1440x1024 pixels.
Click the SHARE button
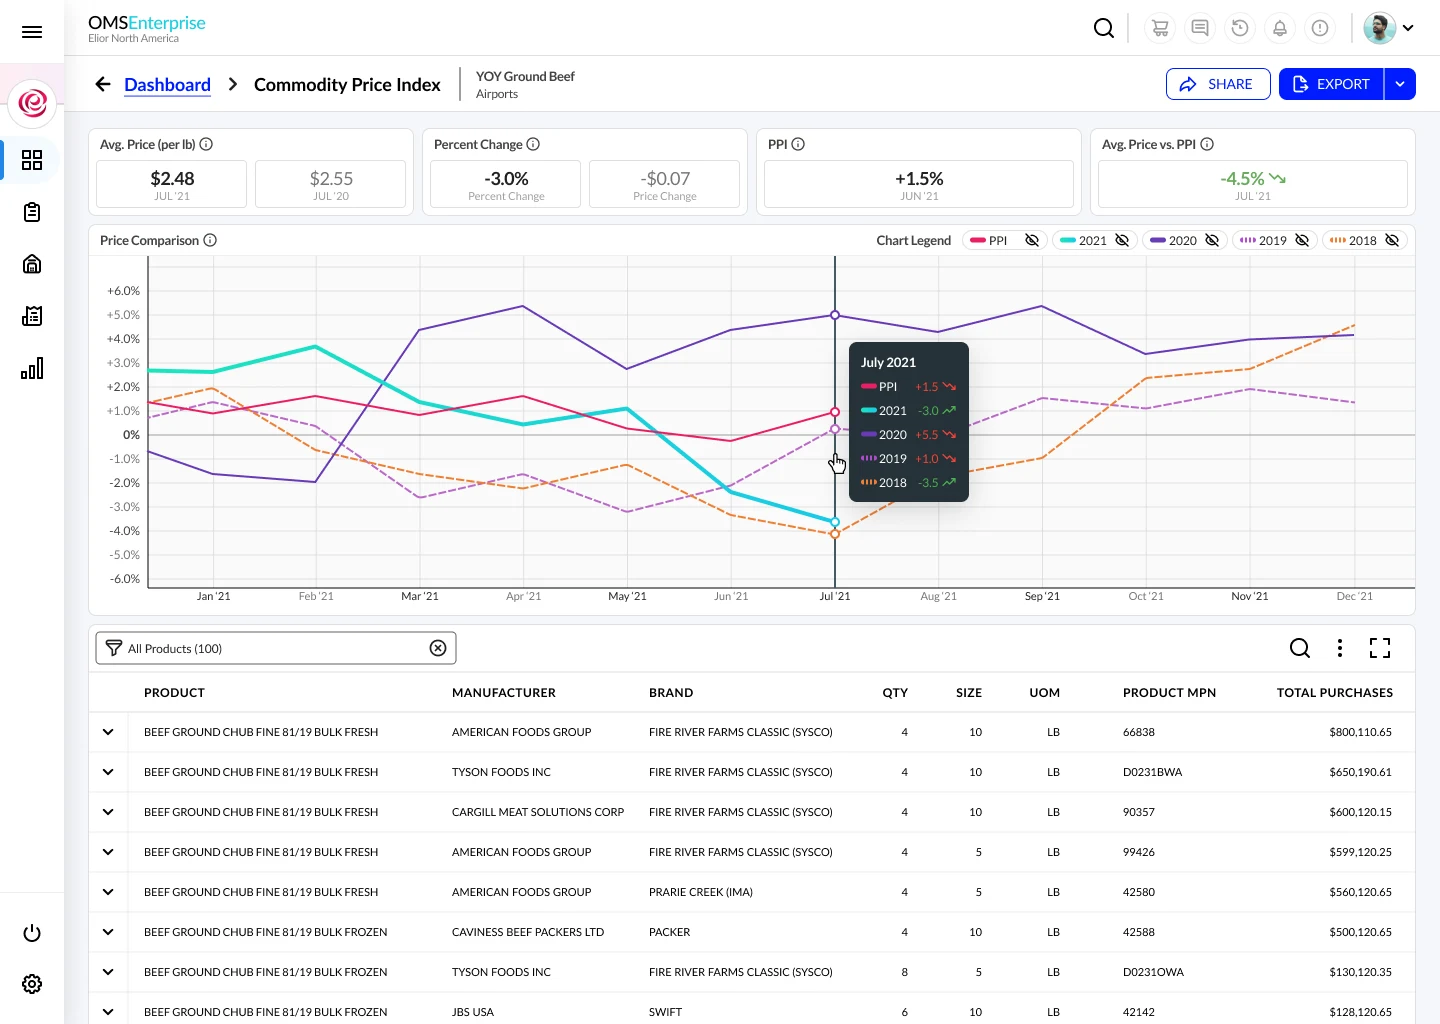point(1218,84)
